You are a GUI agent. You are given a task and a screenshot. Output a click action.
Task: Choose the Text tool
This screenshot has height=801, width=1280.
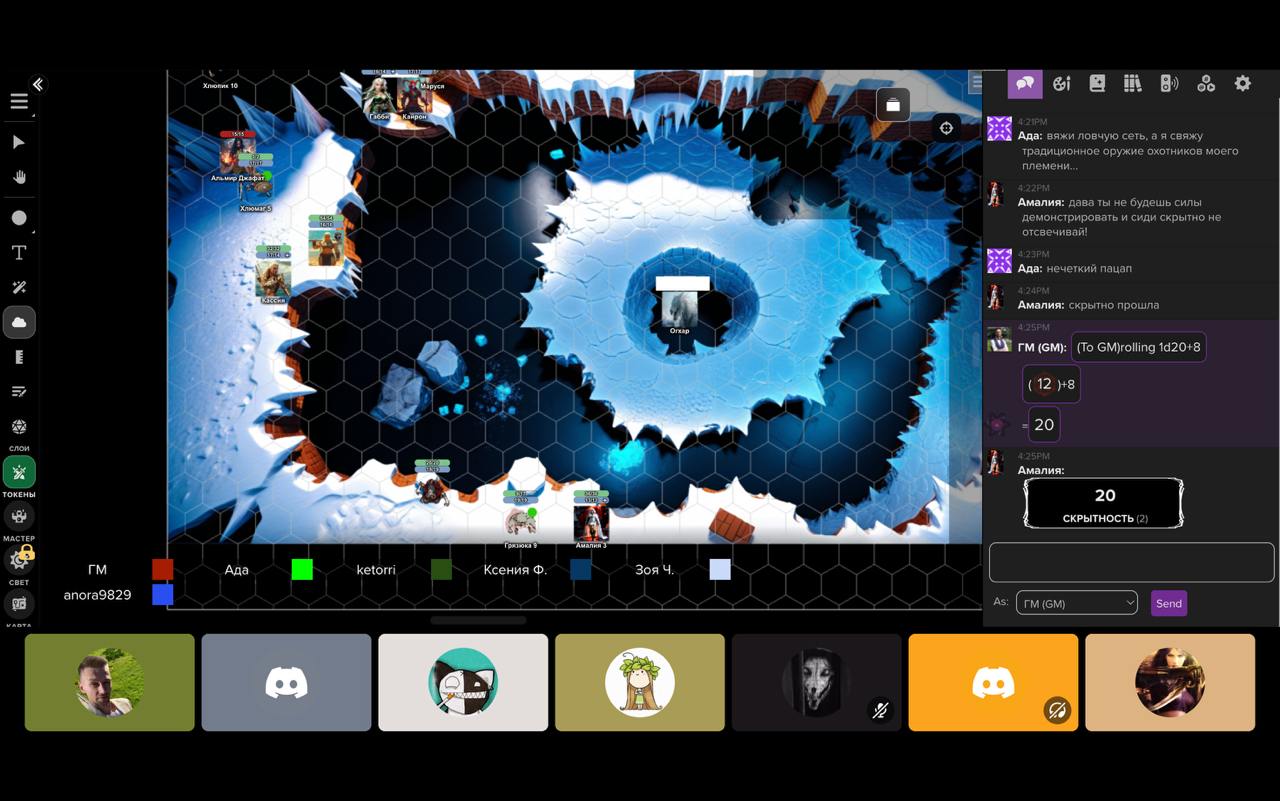point(19,253)
